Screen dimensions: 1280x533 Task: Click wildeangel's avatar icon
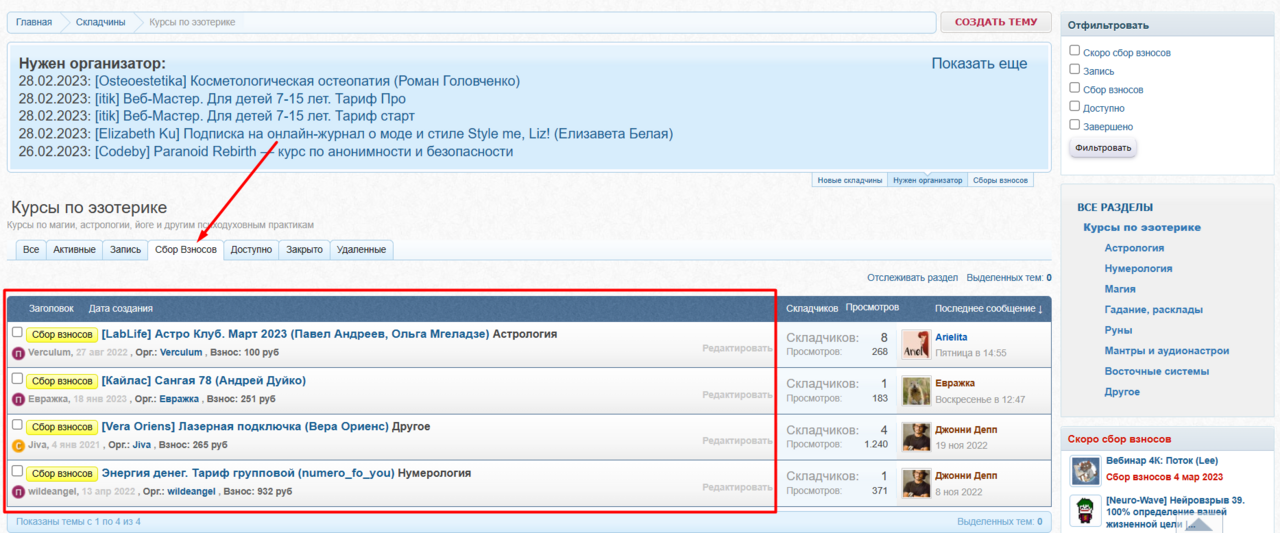coord(18,492)
